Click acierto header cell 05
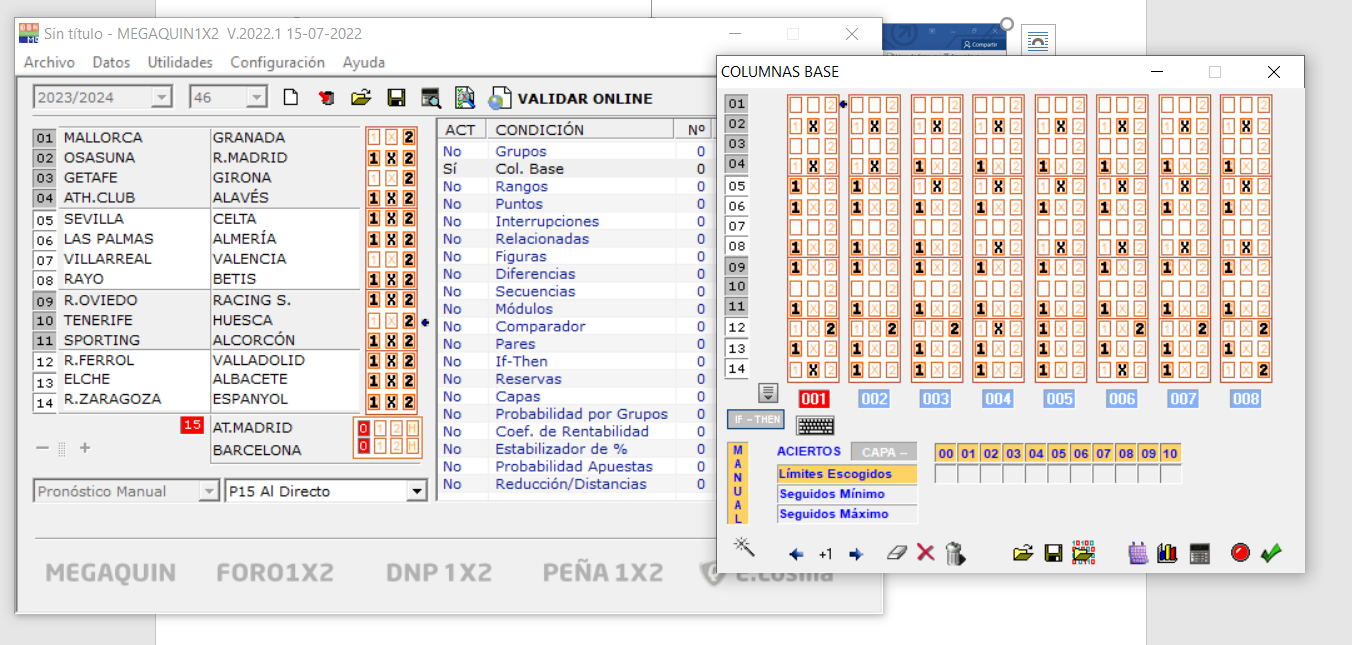Image resolution: width=1352 pixels, height=645 pixels. 1058,454
